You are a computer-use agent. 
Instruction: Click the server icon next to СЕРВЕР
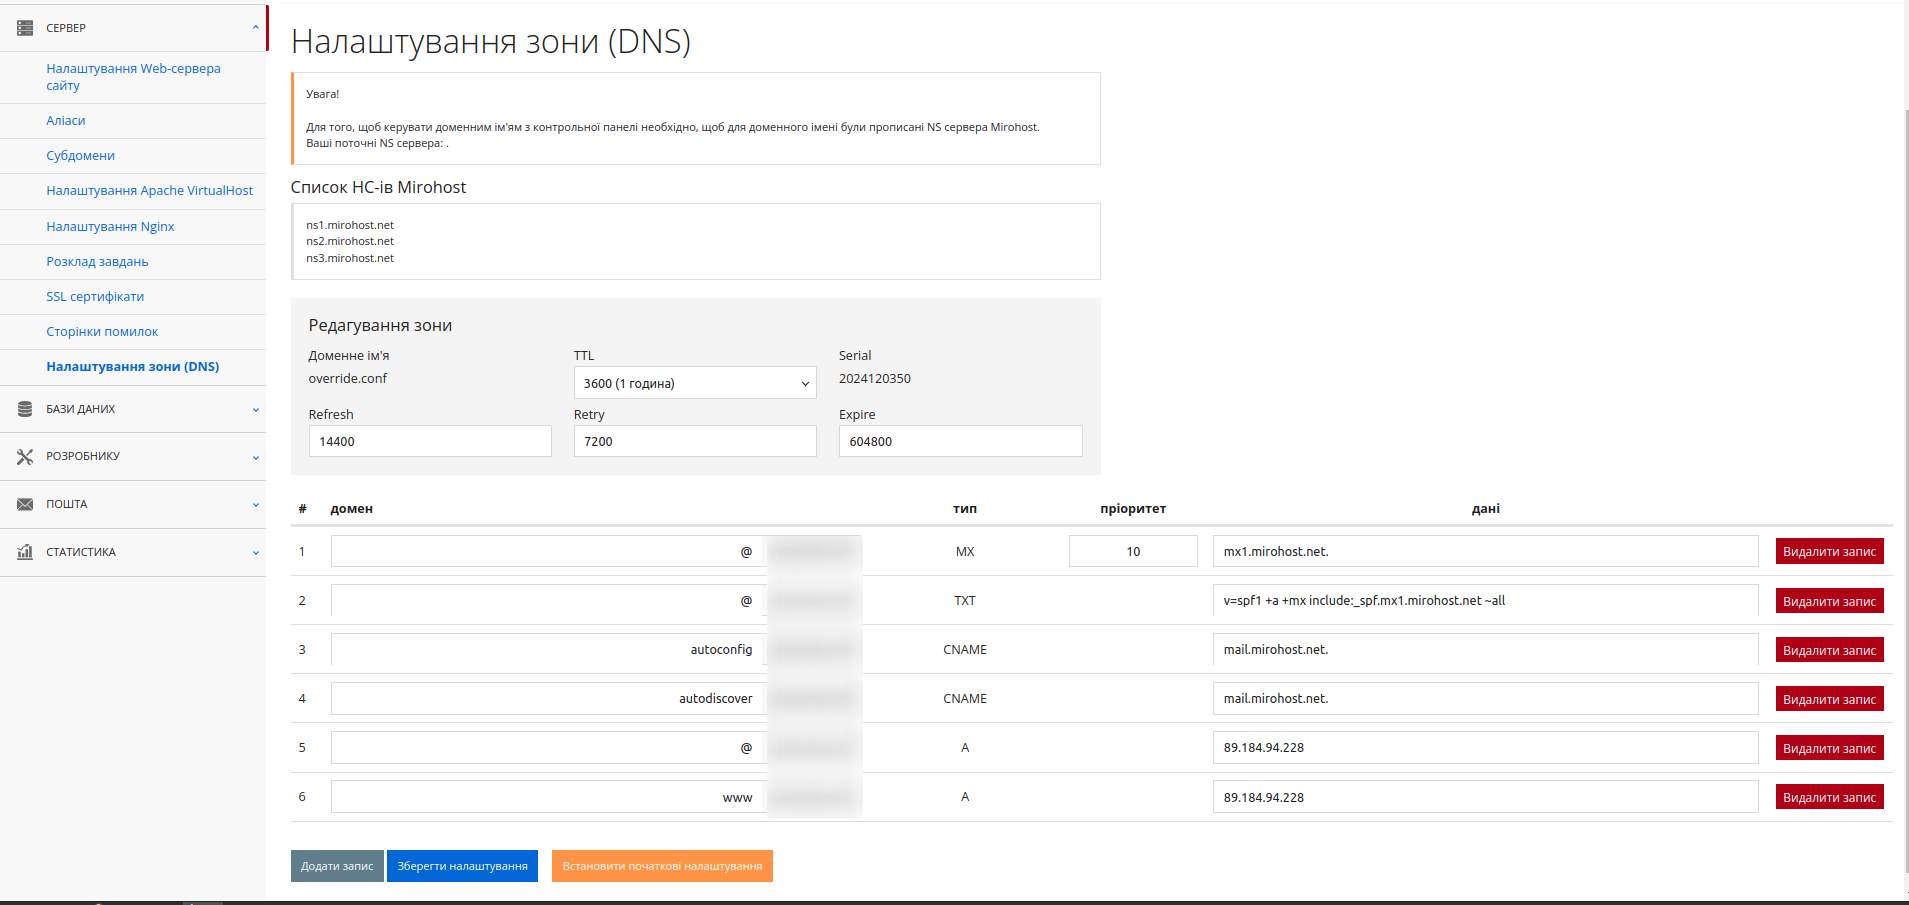25,28
